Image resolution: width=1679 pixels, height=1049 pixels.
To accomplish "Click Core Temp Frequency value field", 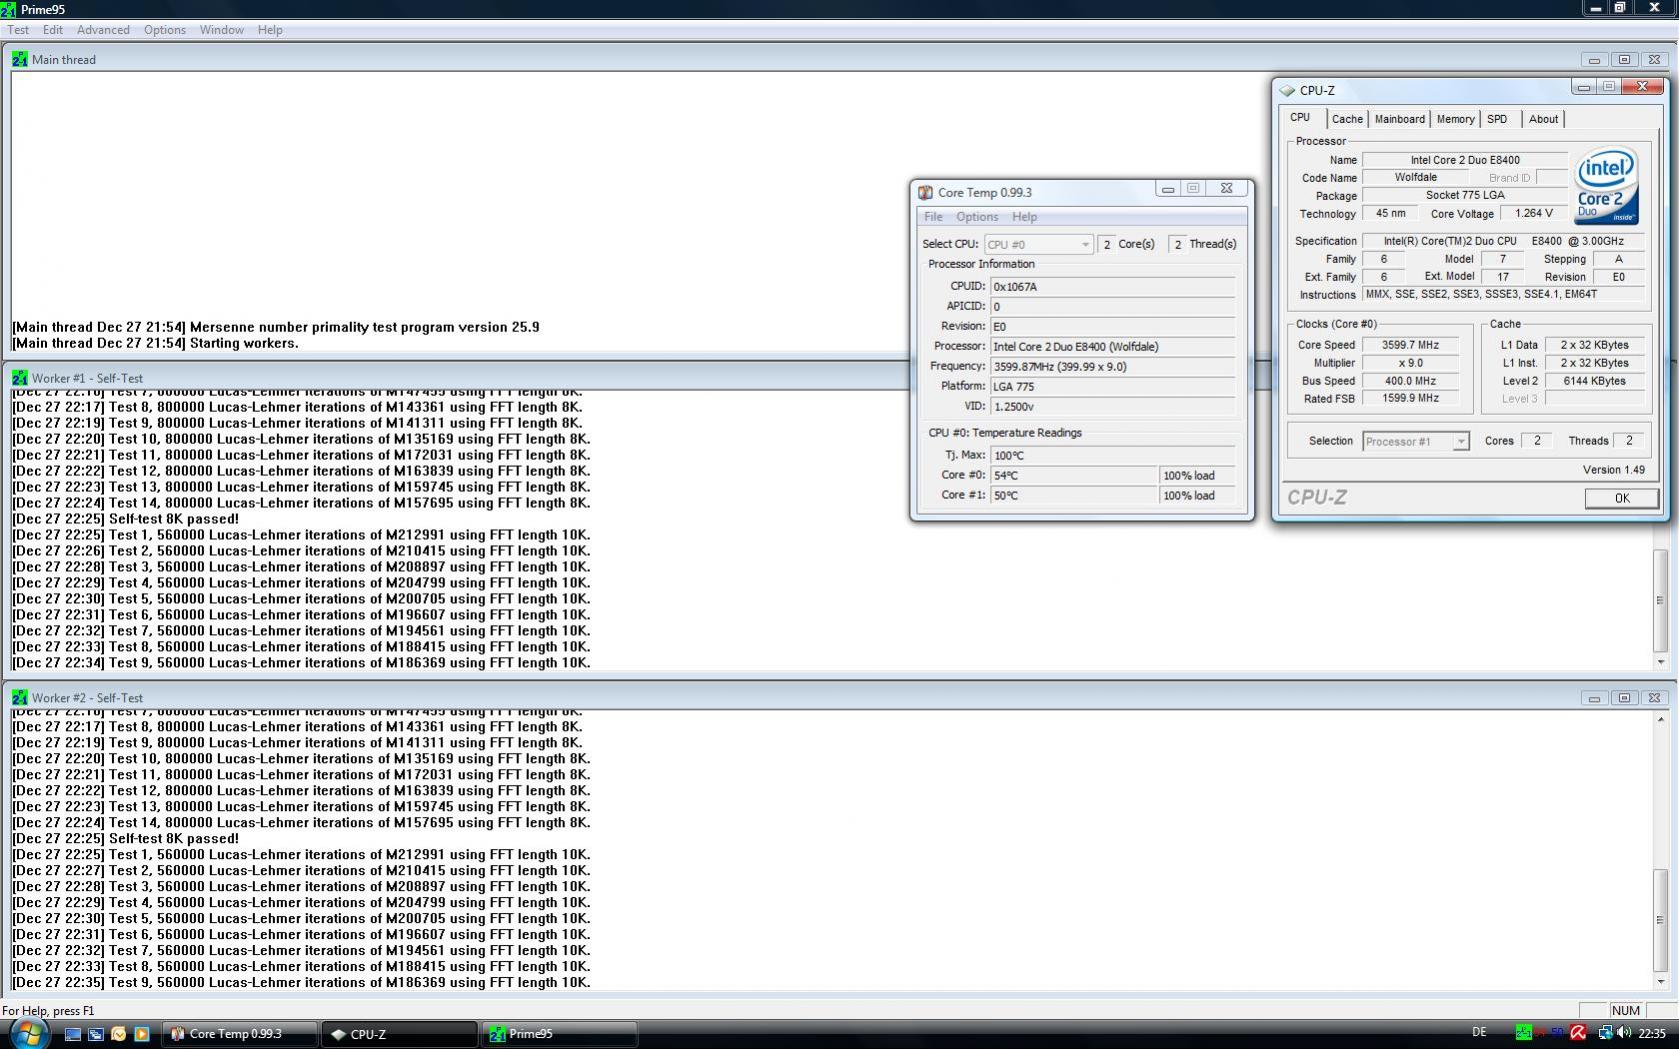I will (x=1112, y=366).
